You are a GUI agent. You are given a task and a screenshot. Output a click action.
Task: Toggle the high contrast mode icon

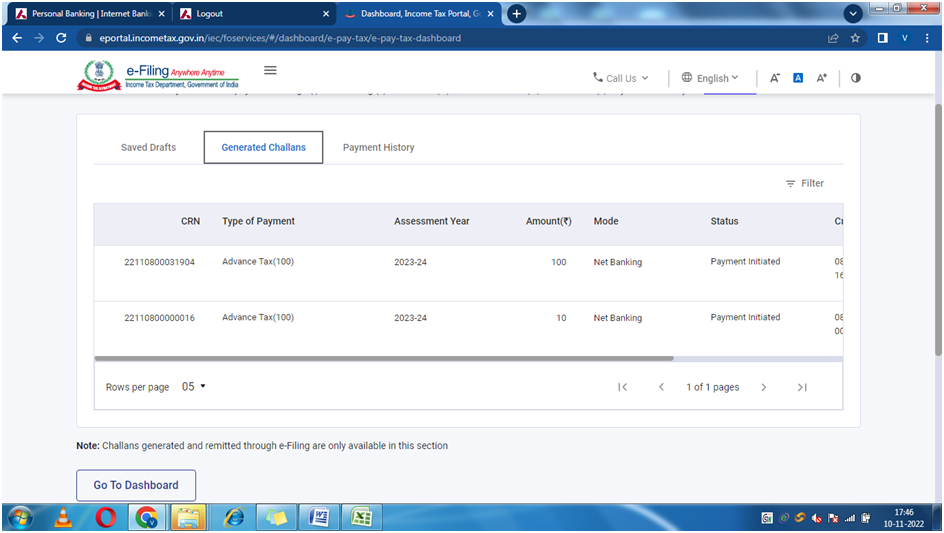[x=855, y=78]
